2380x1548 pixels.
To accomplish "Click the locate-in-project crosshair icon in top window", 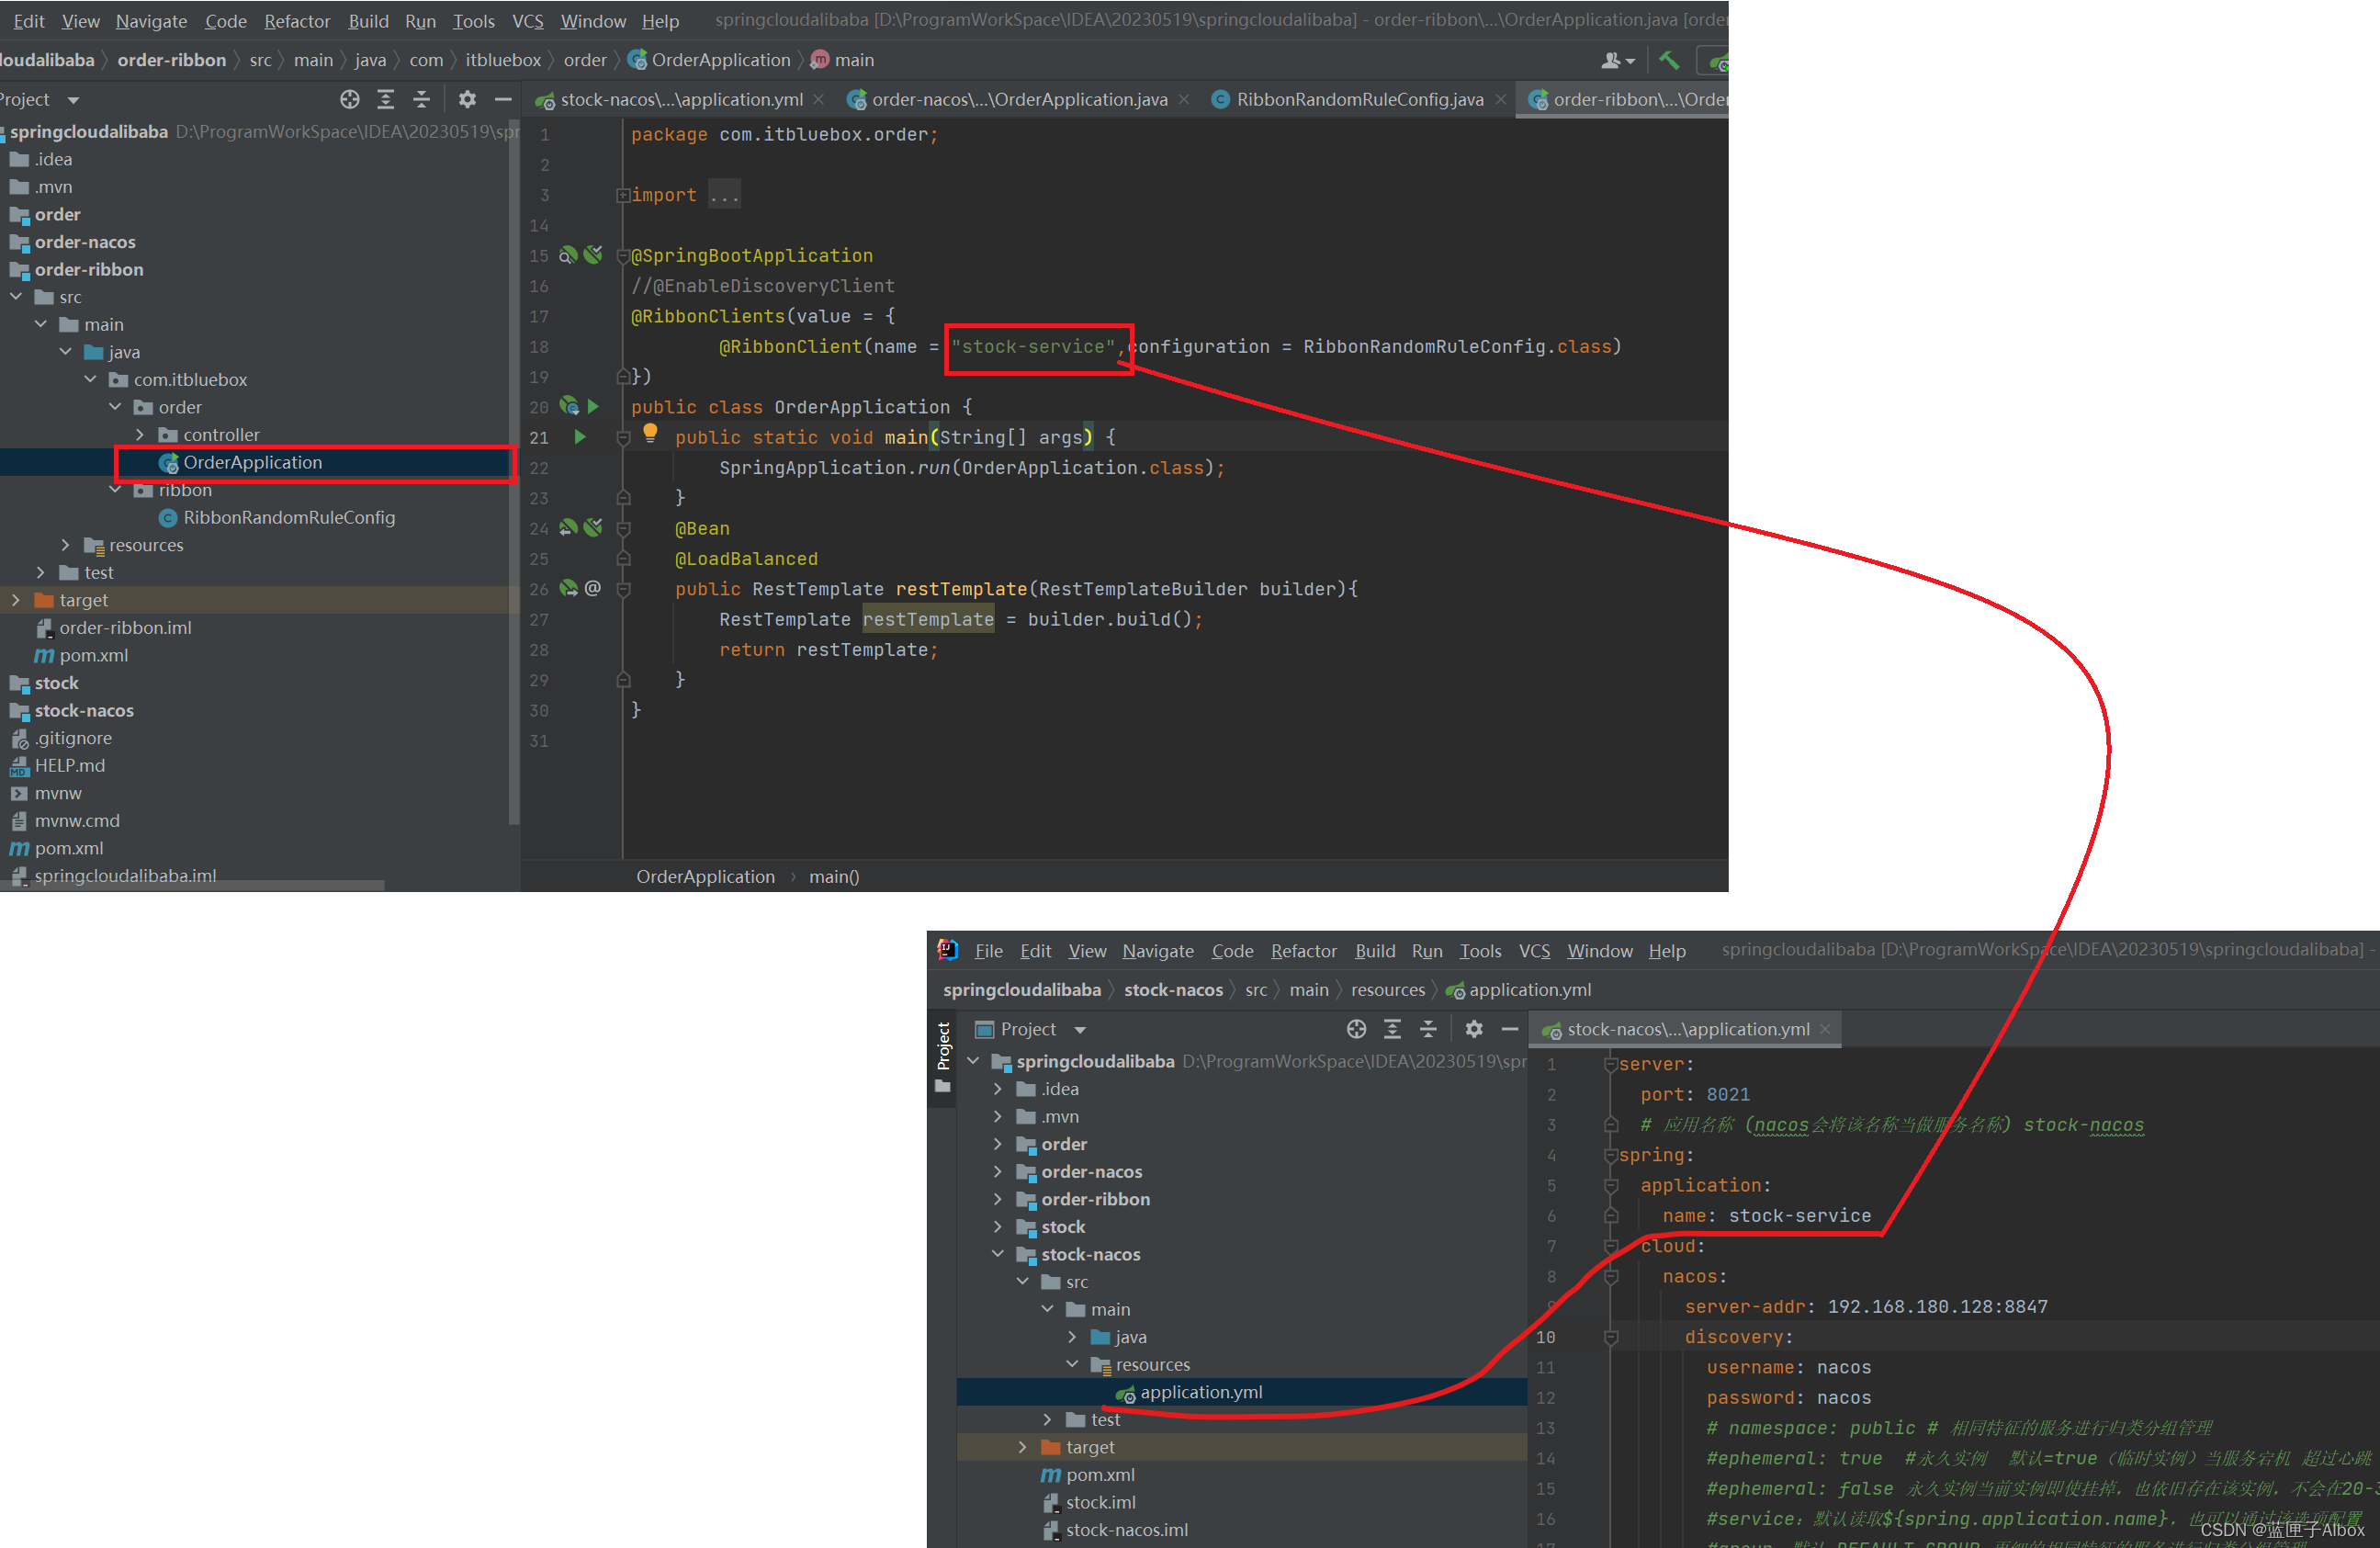I will pyautogui.click(x=349, y=99).
